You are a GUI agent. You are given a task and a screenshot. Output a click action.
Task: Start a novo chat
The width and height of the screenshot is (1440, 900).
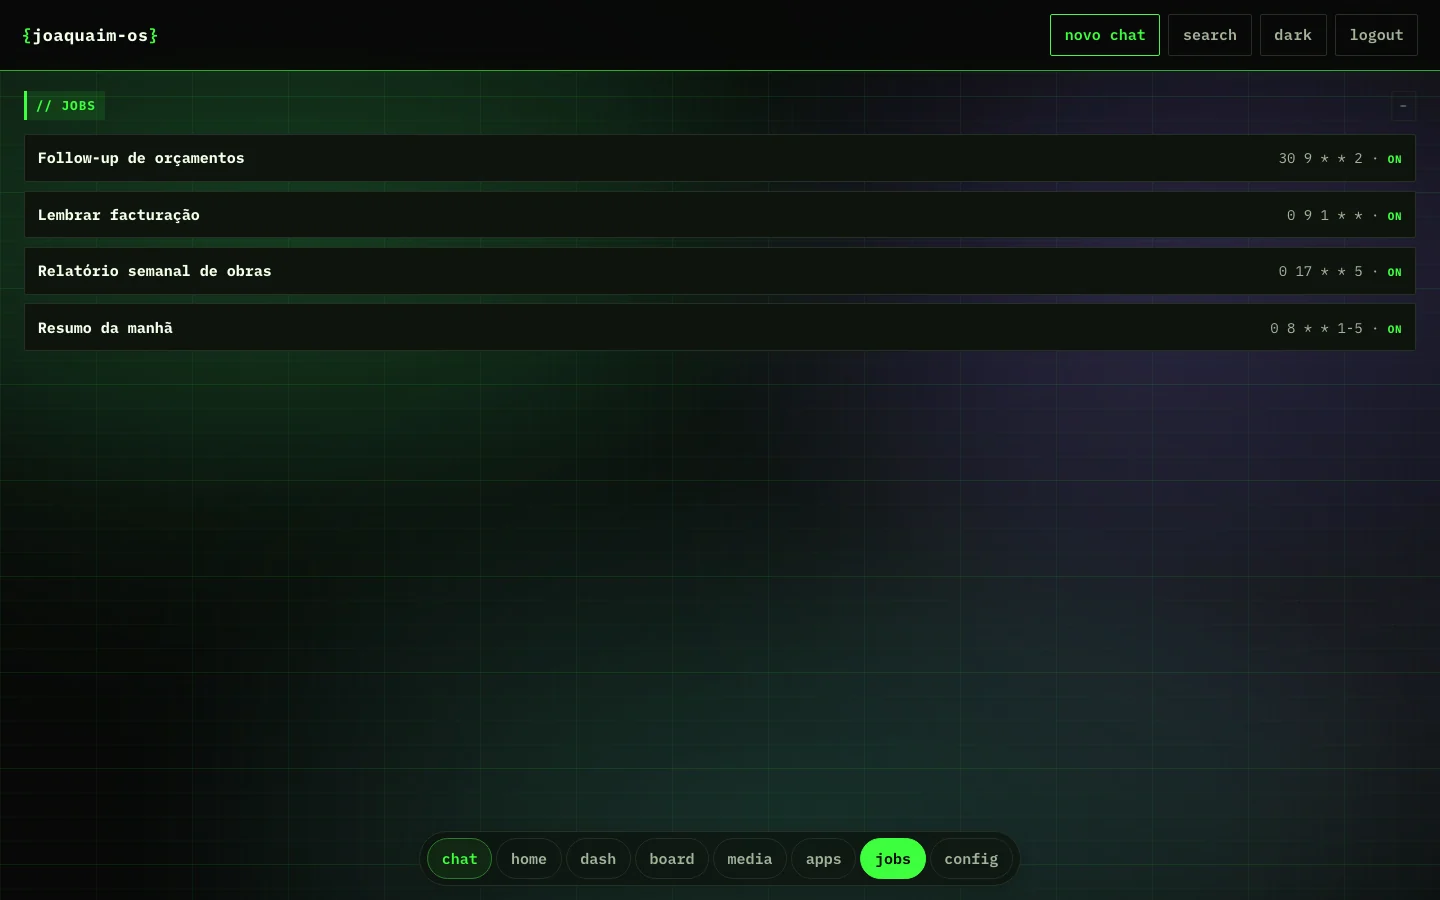pos(1105,35)
